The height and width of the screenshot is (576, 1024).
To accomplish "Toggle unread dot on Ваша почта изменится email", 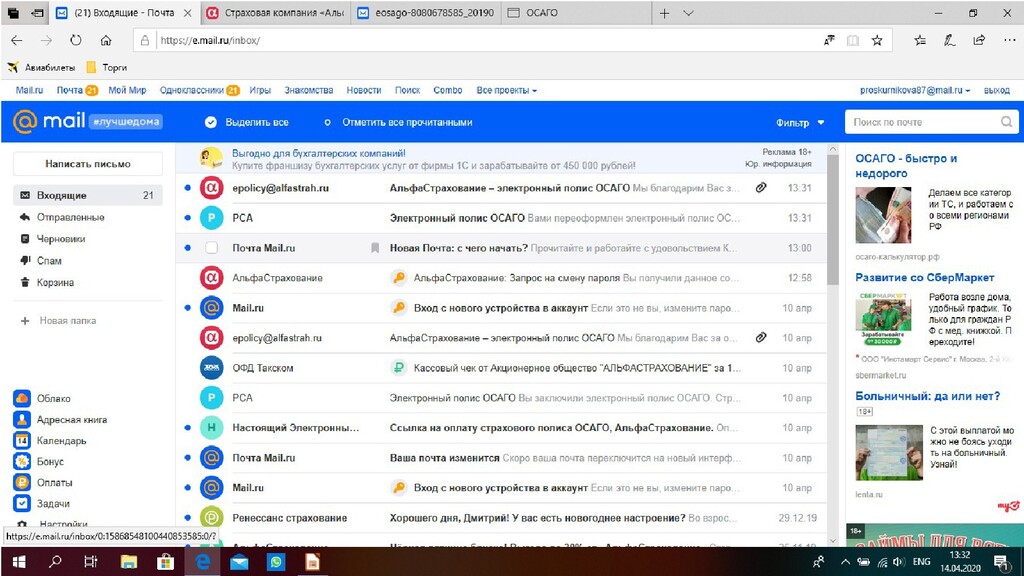I will 187,458.
